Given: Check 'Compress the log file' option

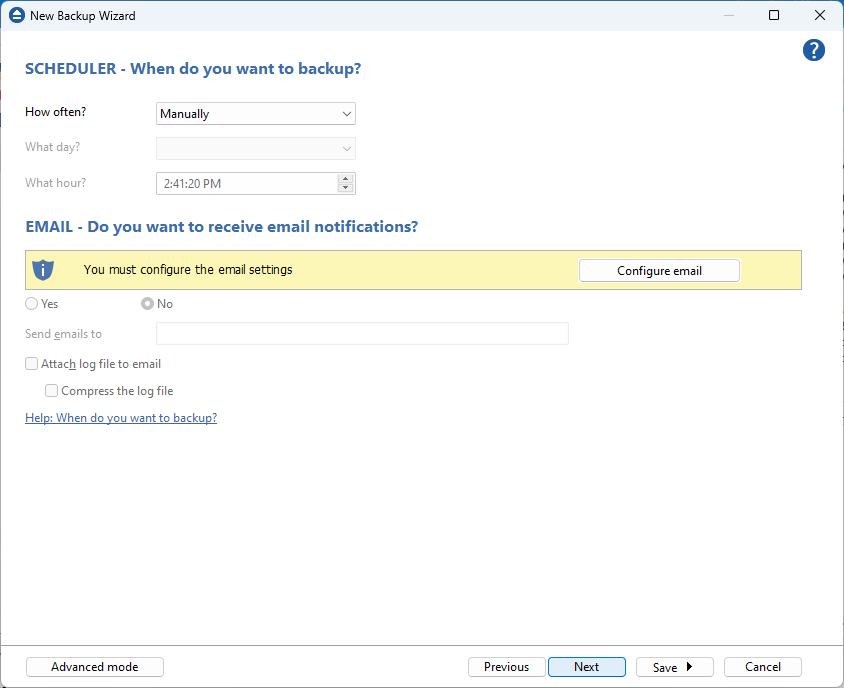Looking at the screenshot, I should (x=52, y=391).
